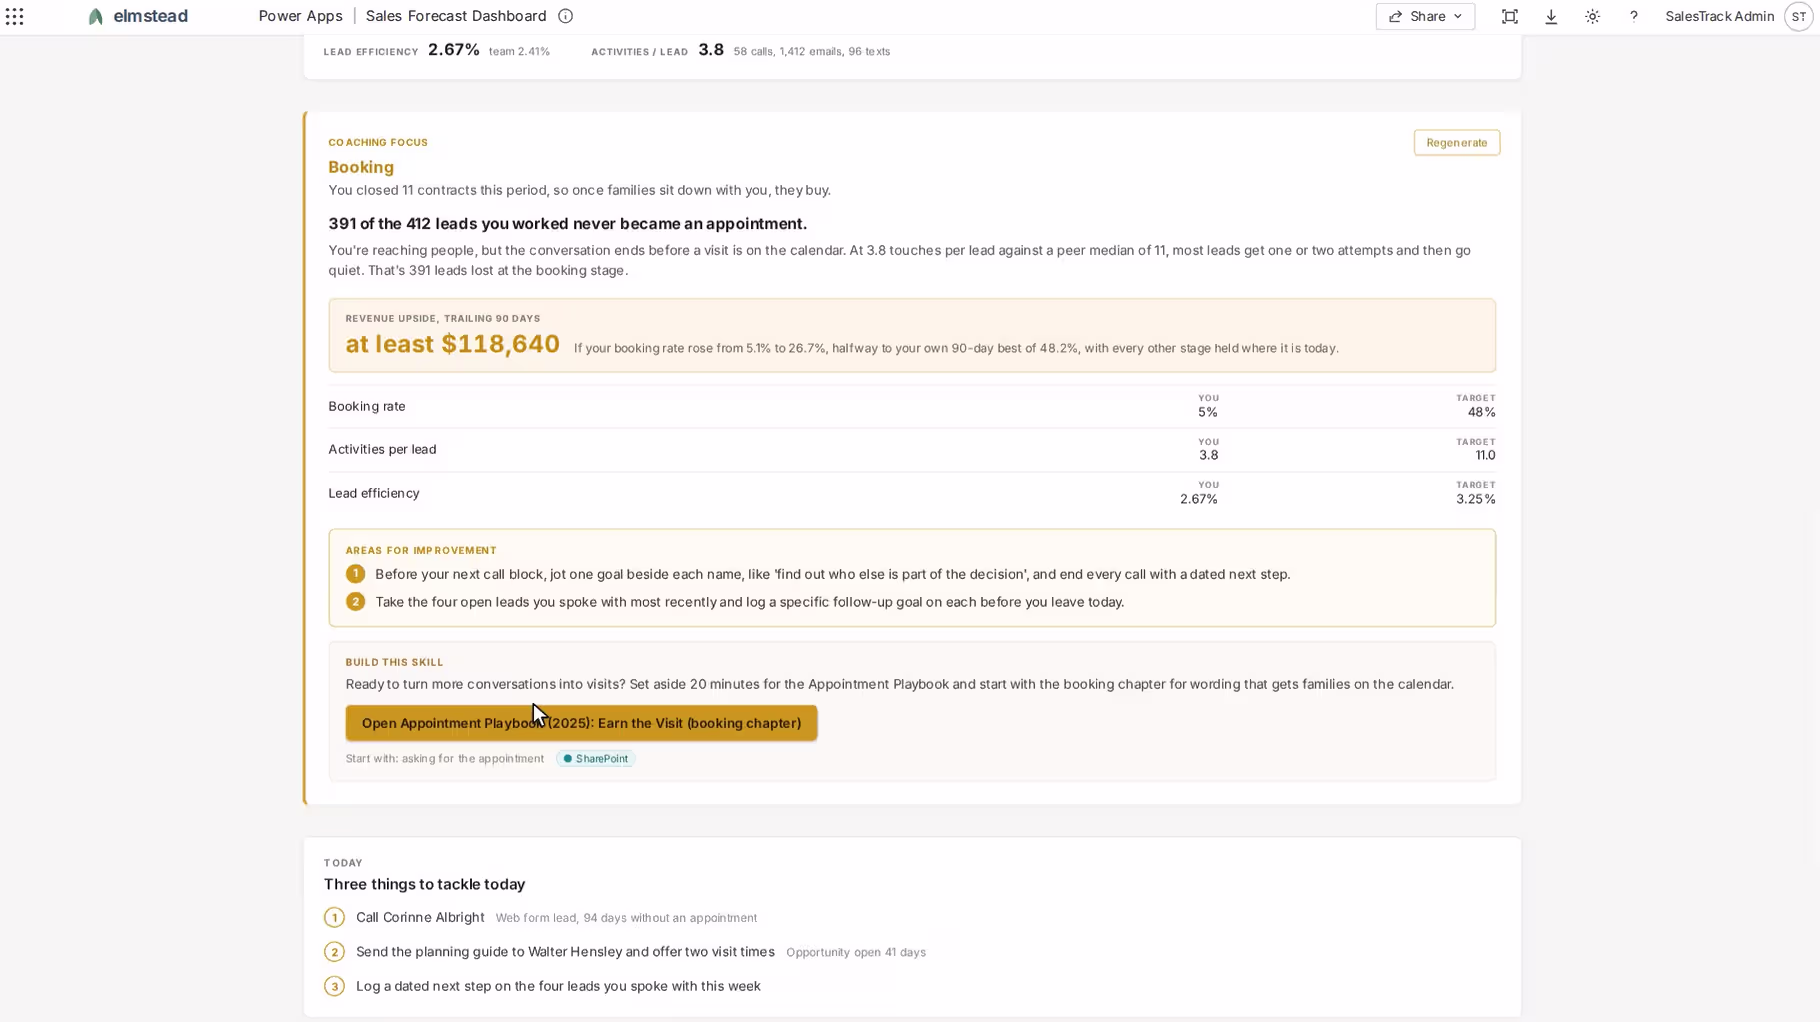Click the Activities per lead row label
Screen dimensions: 1820x1022
tap(382, 449)
